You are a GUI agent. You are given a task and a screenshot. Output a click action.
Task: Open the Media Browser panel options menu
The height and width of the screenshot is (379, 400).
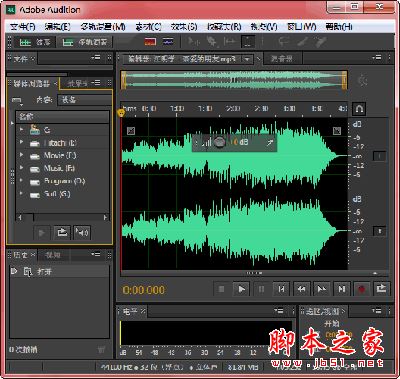click(x=96, y=82)
